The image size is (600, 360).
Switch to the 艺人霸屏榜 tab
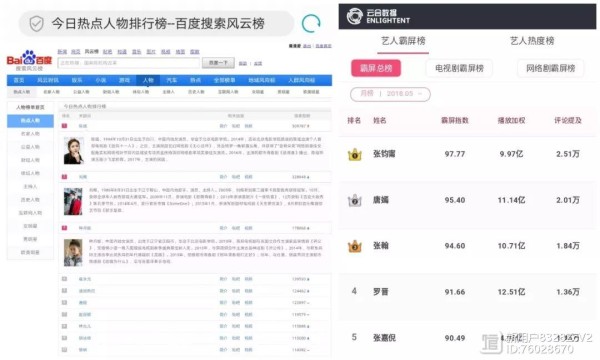403,41
